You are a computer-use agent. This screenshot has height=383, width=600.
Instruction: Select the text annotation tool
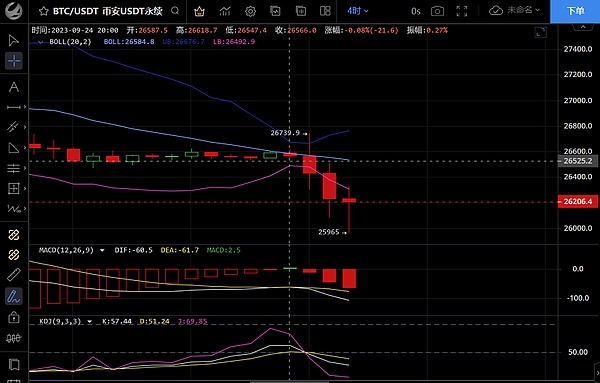[x=14, y=87]
